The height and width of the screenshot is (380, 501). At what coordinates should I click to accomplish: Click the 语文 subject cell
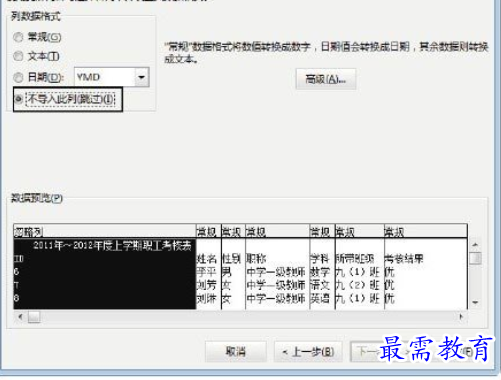point(320,285)
